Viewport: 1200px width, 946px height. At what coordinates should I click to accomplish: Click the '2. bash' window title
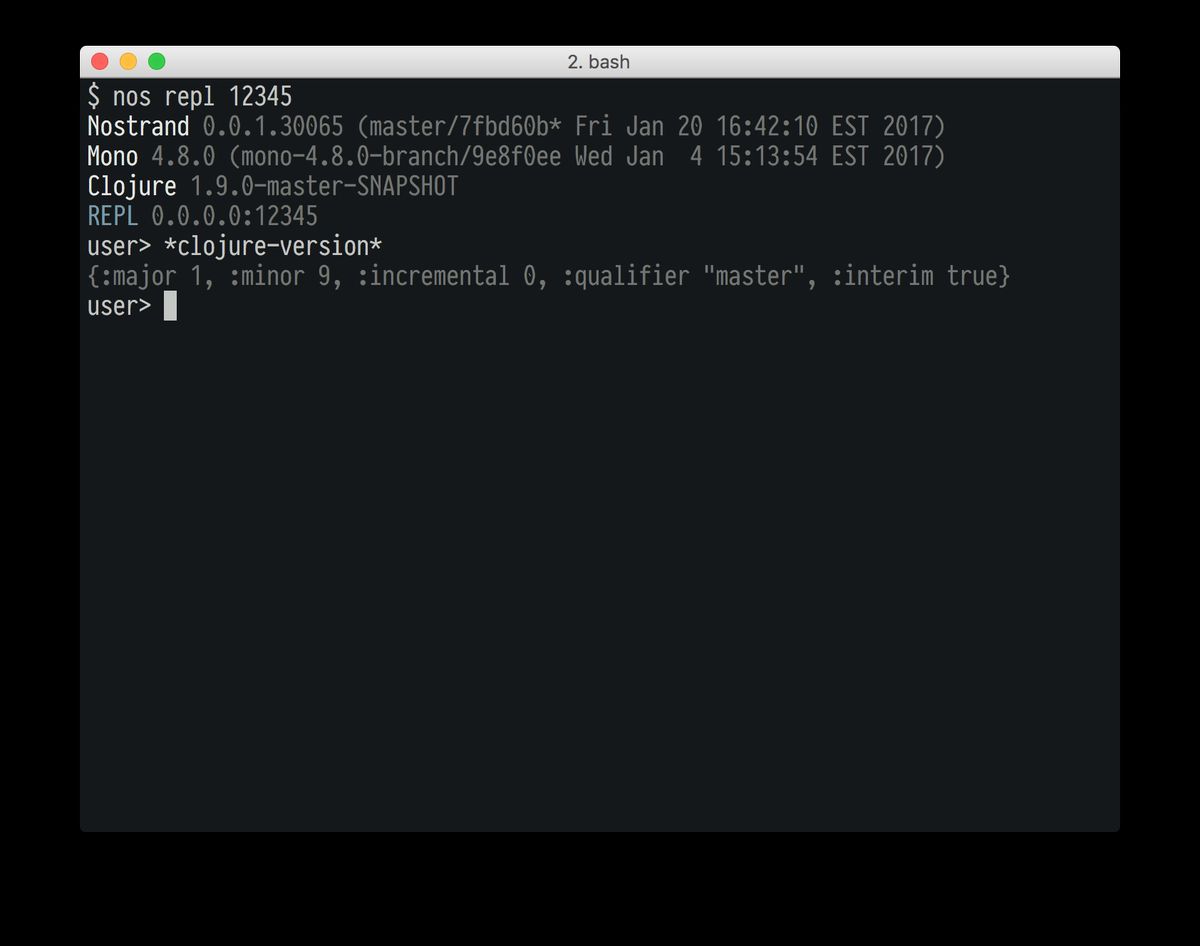point(599,62)
